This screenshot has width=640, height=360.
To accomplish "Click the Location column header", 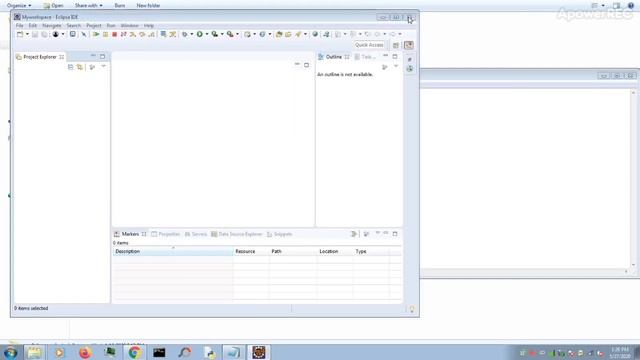I will [x=335, y=251].
